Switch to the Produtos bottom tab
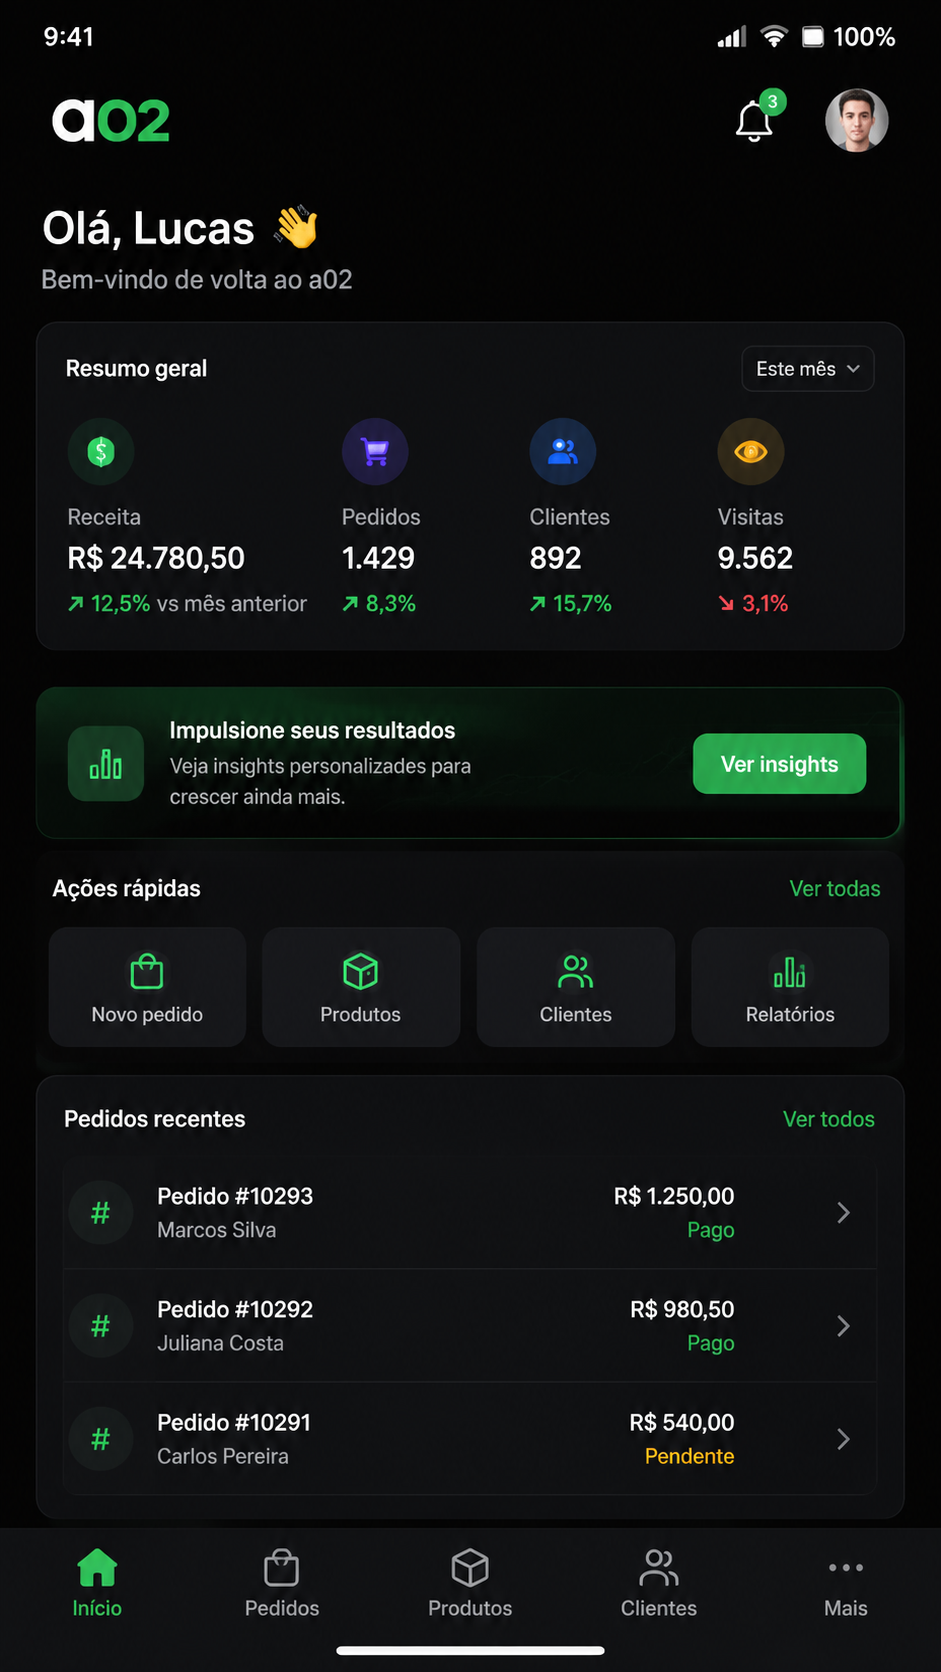Screen dimensions: 941x1672 click(470, 1584)
